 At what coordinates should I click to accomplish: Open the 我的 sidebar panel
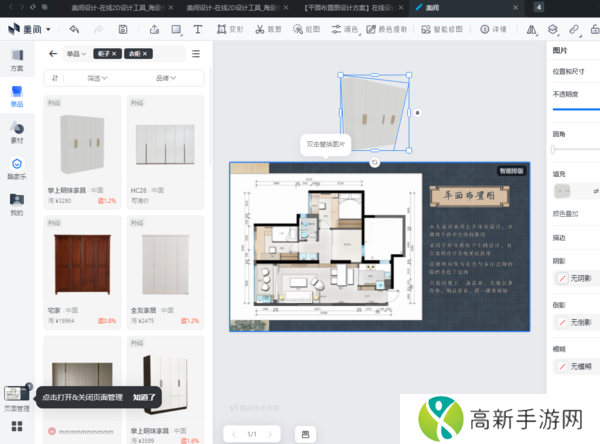coord(16,204)
